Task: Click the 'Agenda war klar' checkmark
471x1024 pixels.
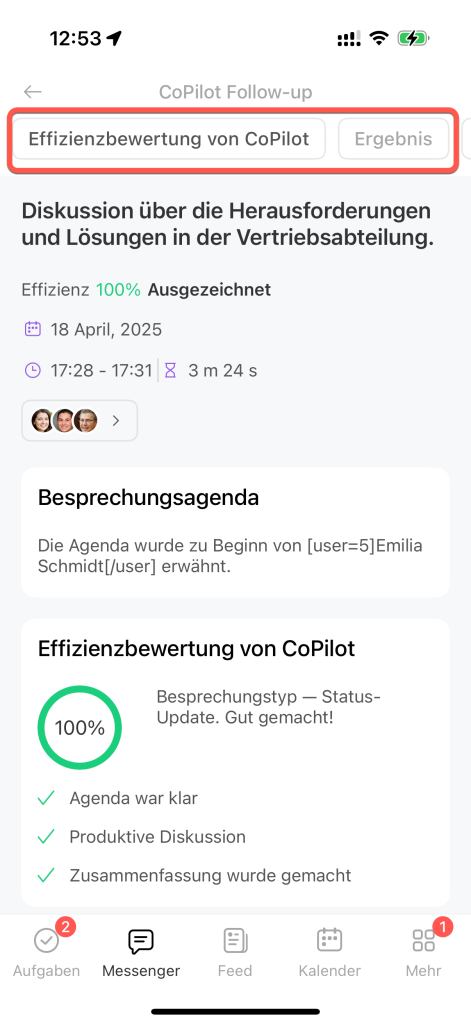Action: [x=46, y=798]
